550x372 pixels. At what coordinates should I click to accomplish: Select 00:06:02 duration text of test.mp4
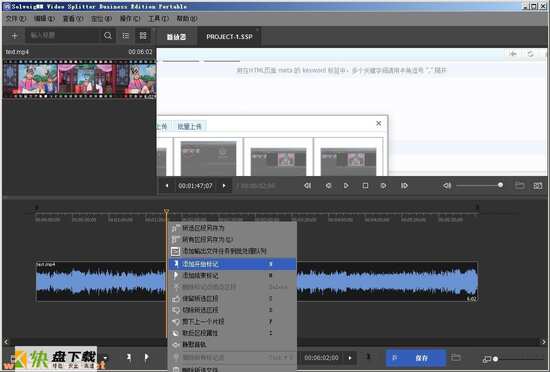[140, 52]
